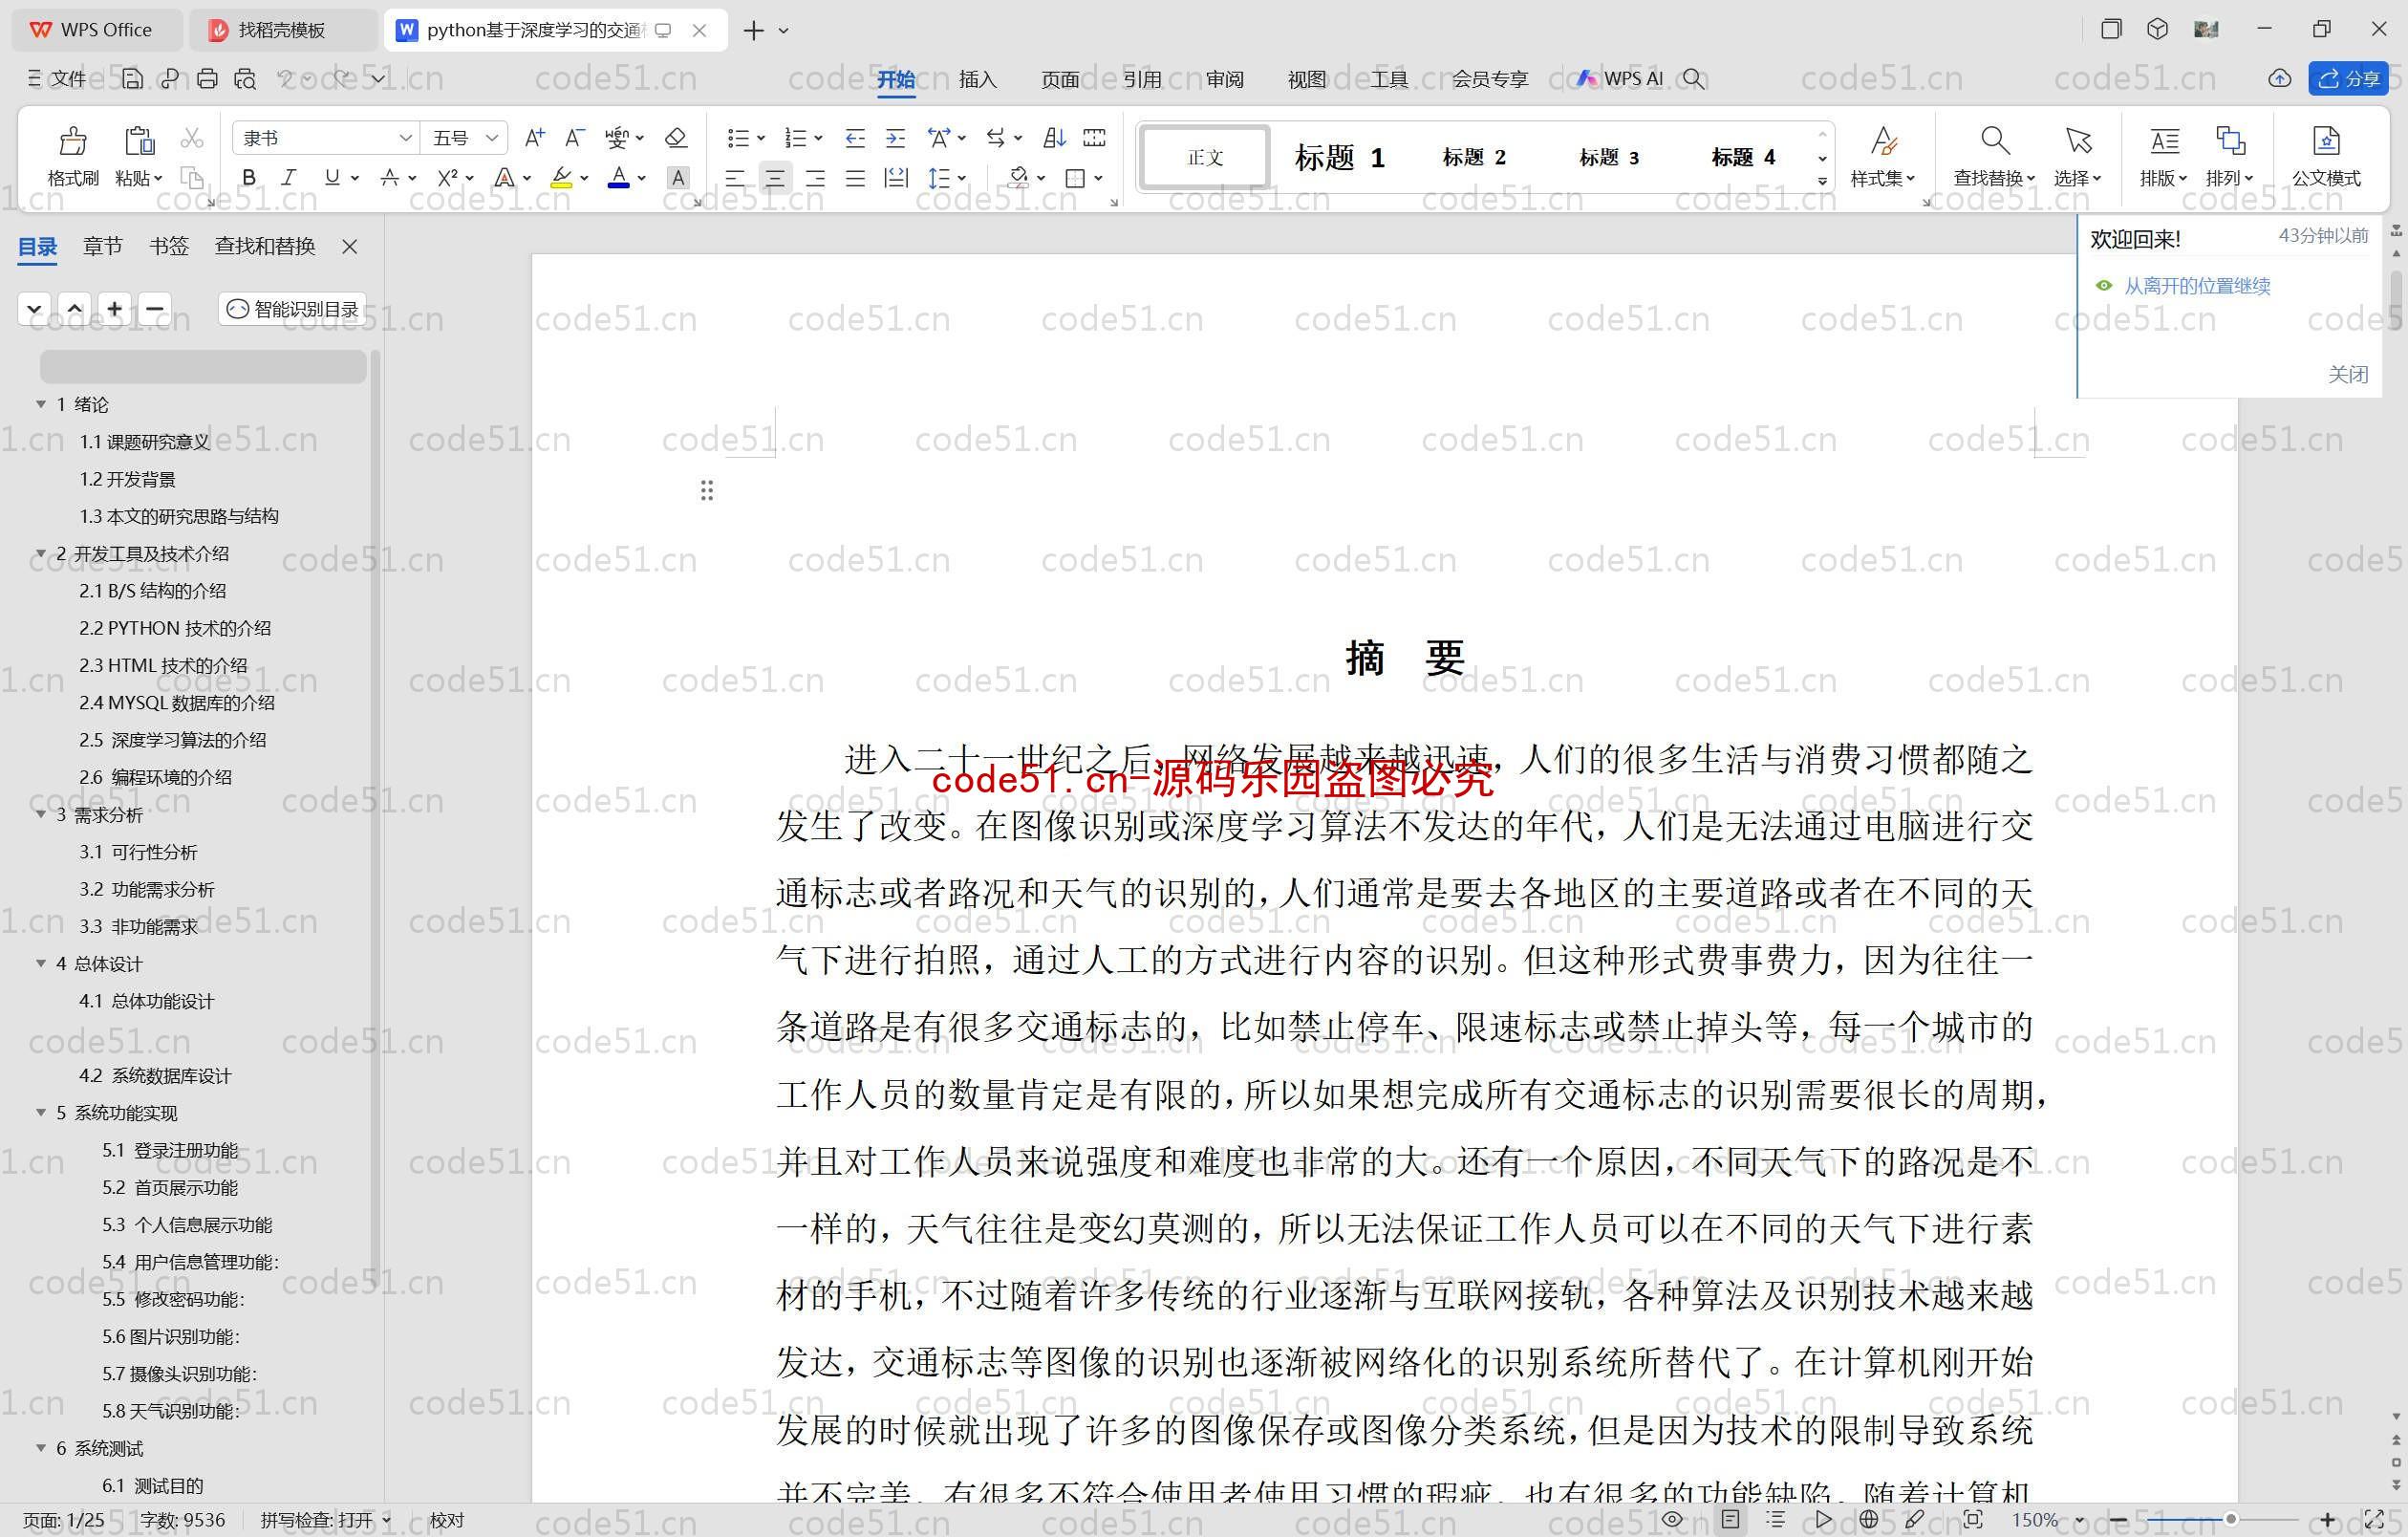This screenshot has width=2408, height=1537.
Task: Switch to the Bookmarks (书签) panel tab
Action: (169, 246)
